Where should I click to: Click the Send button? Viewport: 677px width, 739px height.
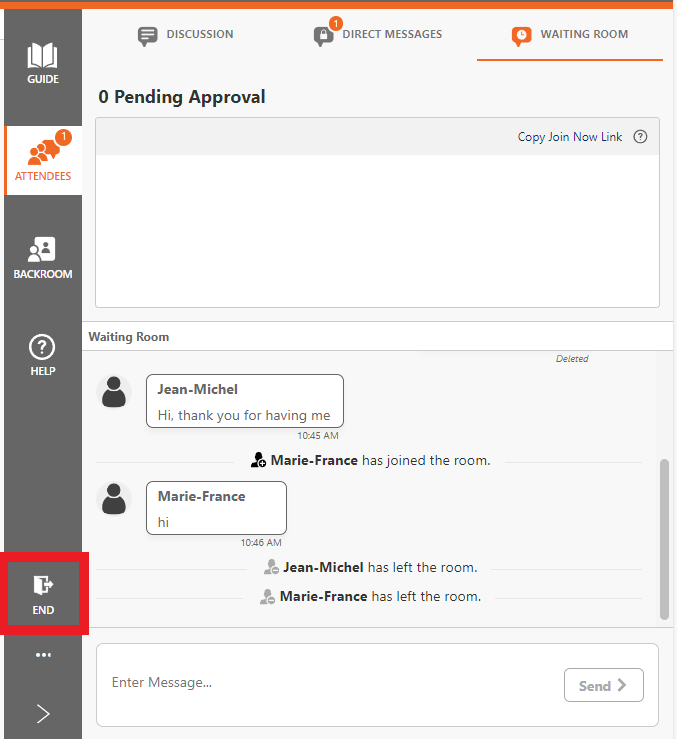603,685
